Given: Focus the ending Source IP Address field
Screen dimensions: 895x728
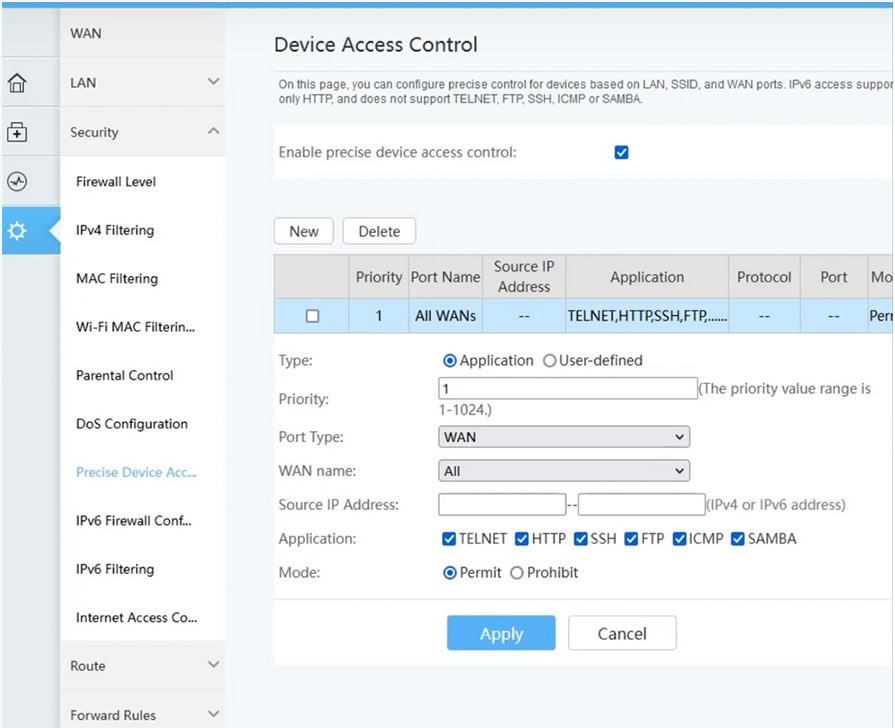Looking at the screenshot, I should 642,505.
